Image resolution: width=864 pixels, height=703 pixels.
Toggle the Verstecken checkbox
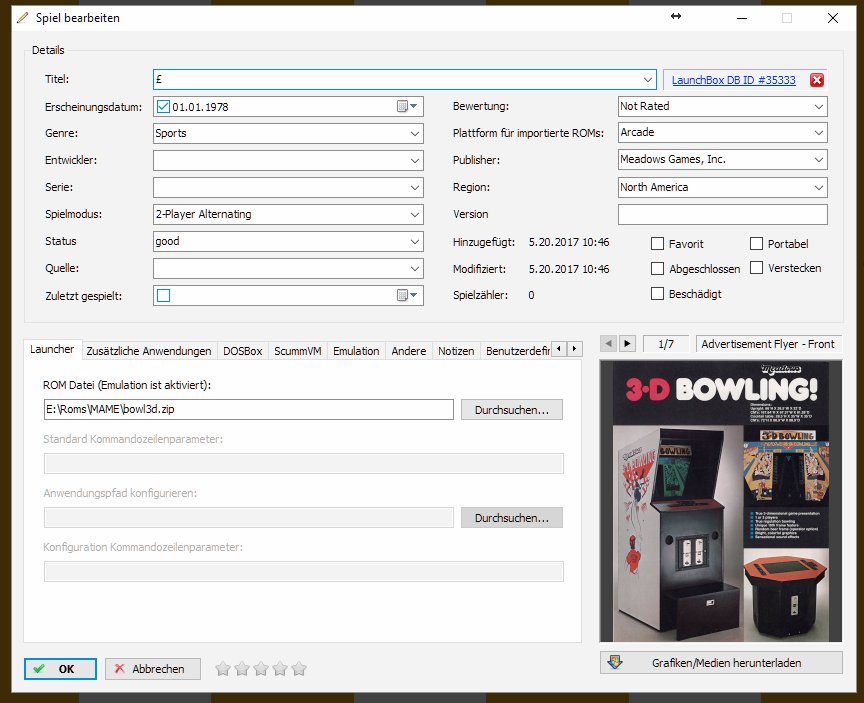[x=757, y=268]
